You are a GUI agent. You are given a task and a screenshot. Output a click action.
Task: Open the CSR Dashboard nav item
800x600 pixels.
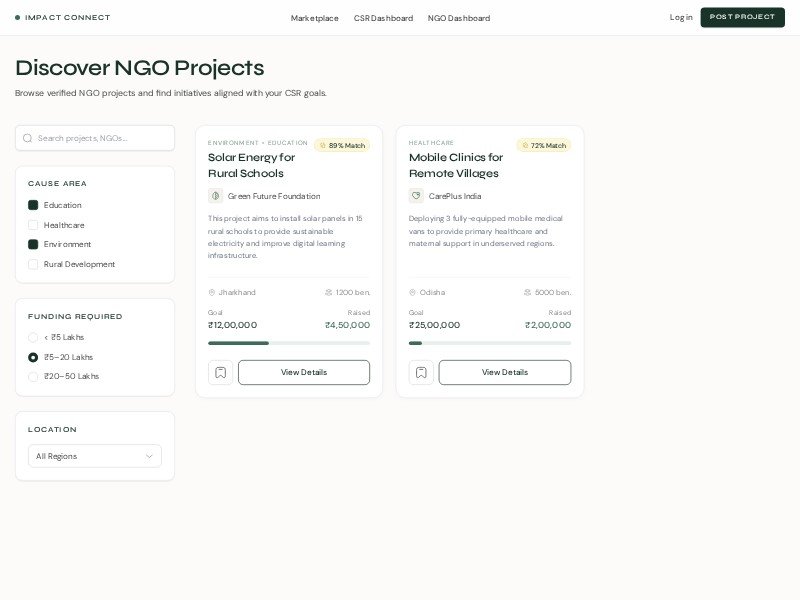point(383,18)
